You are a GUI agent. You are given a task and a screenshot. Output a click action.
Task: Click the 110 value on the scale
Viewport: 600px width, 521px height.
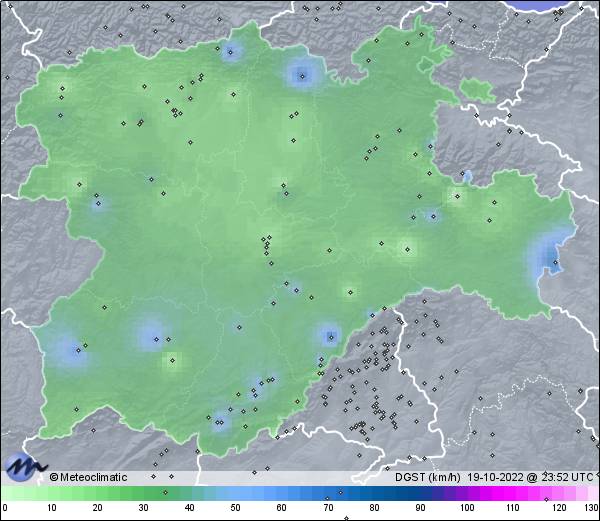(x=513, y=508)
